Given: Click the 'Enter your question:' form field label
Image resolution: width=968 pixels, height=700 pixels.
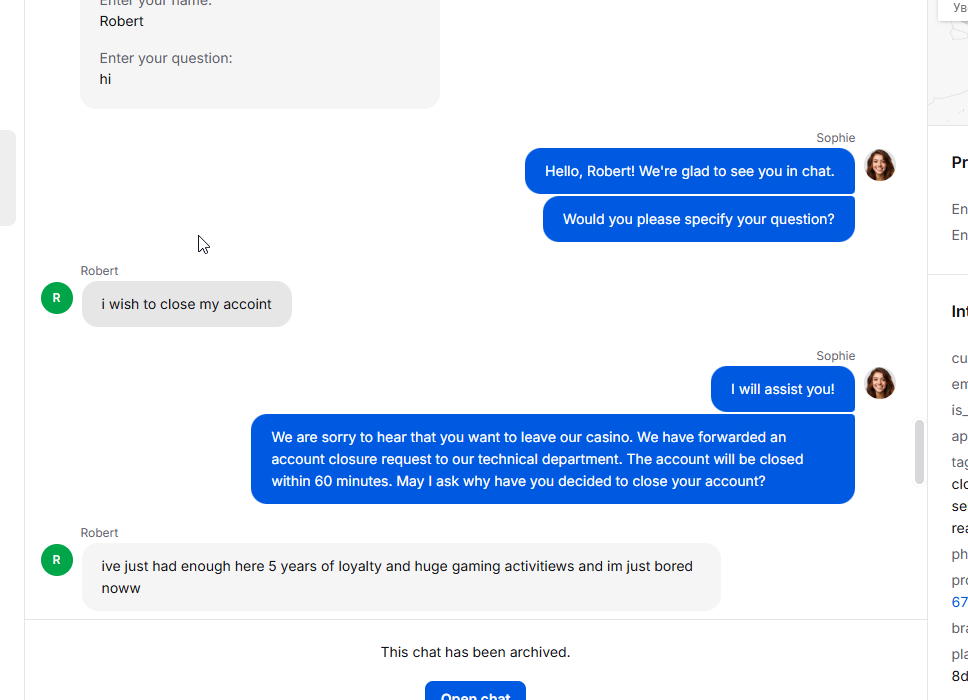Looking at the screenshot, I should tap(166, 58).
